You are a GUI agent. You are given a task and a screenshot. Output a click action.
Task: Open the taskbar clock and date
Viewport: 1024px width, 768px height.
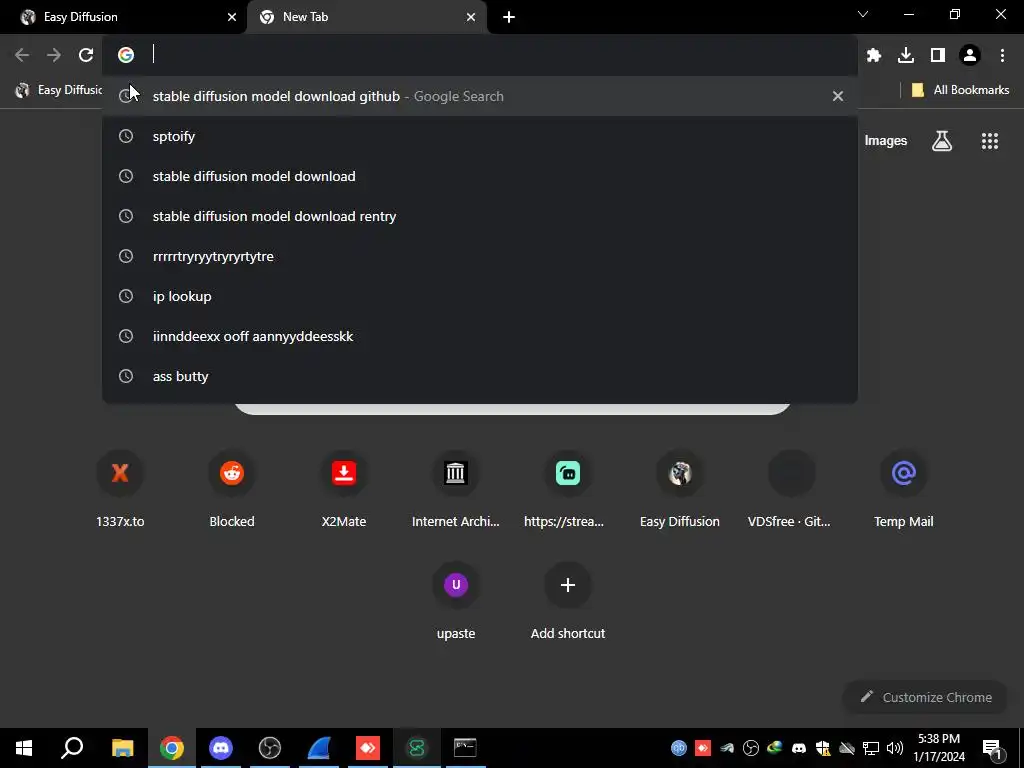point(938,748)
